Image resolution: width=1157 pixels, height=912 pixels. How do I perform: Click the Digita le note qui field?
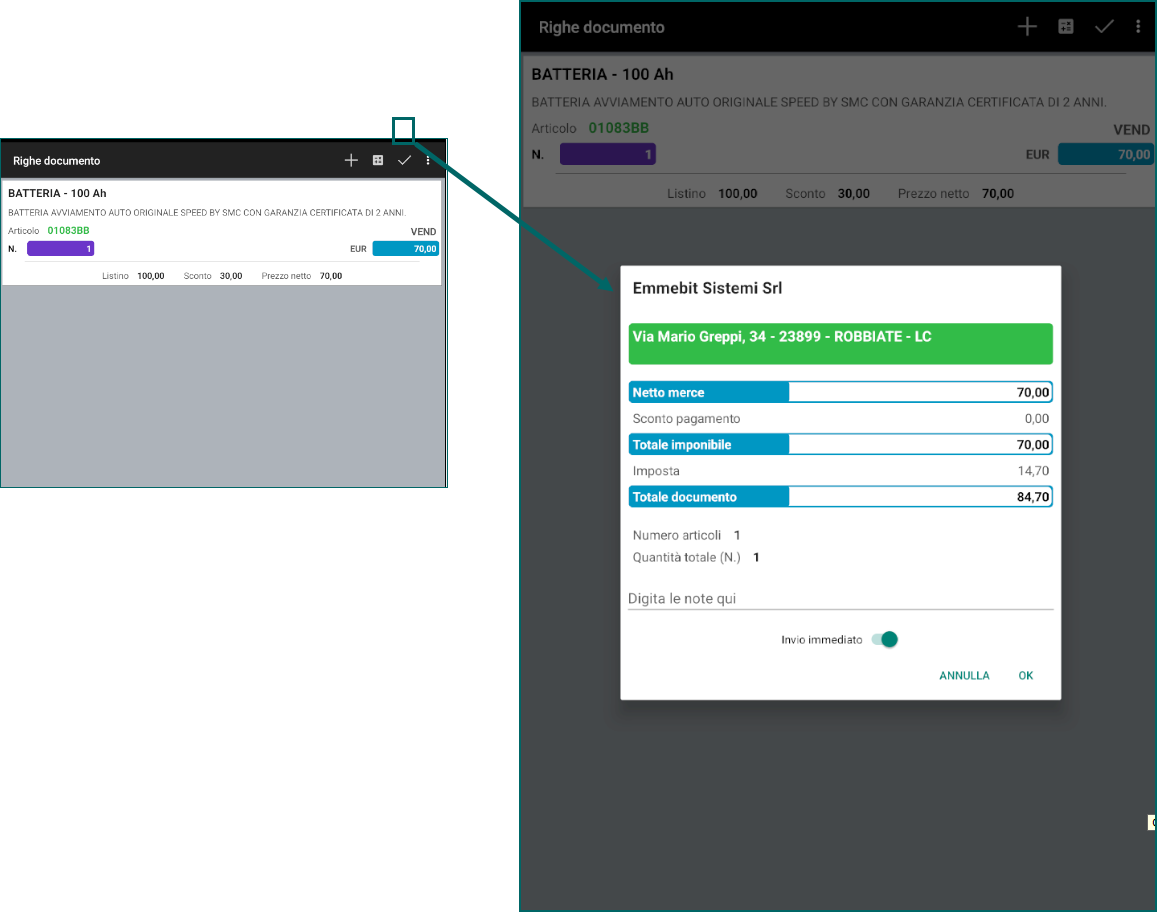tap(840, 598)
